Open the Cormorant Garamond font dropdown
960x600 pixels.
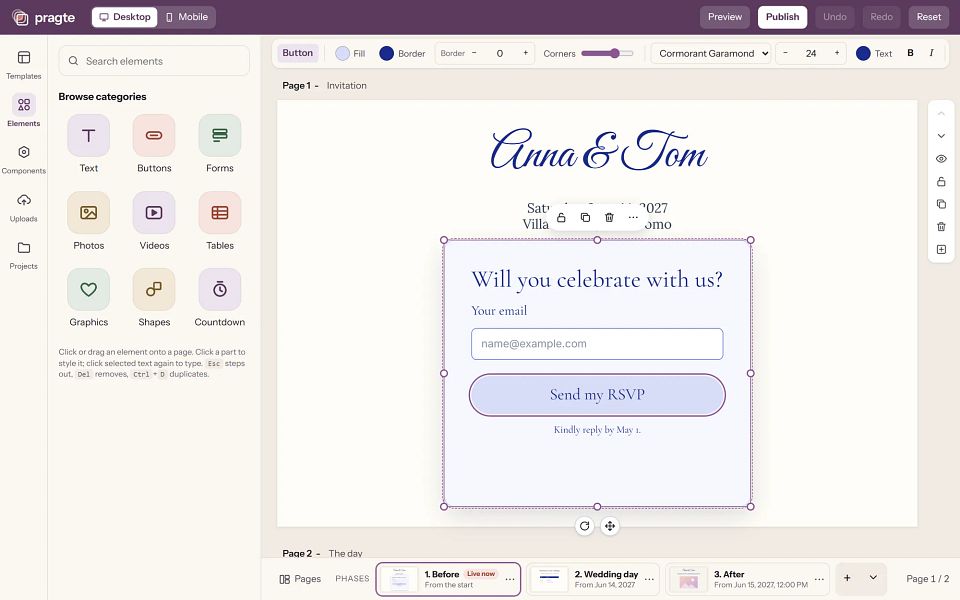click(x=711, y=53)
